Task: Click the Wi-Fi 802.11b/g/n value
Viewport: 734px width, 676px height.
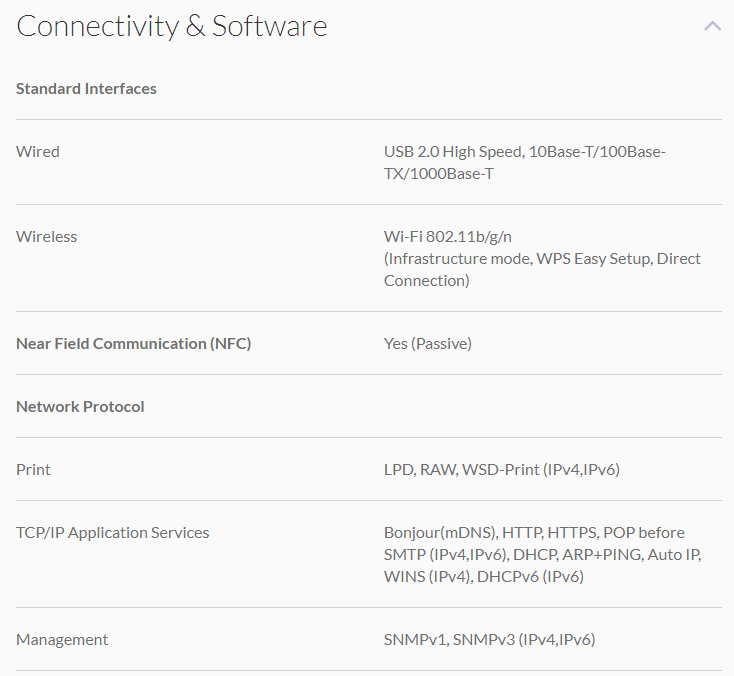Action: (x=447, y=237)
